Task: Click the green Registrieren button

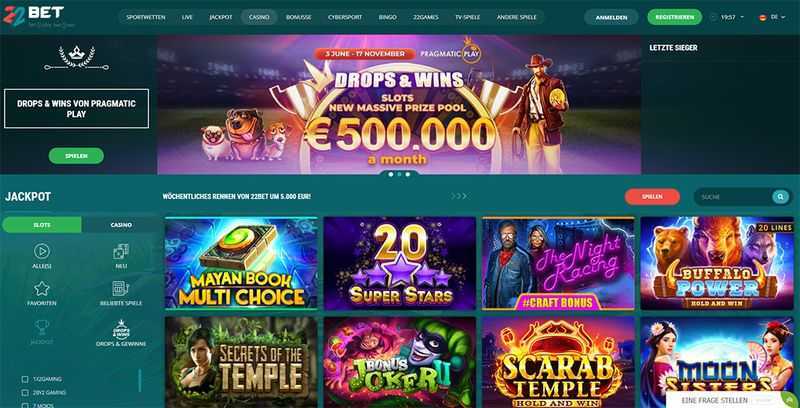Action: point(674,17)
